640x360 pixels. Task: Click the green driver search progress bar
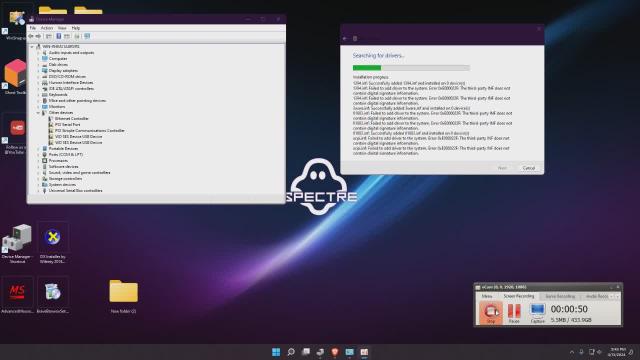tap(411, 68)
